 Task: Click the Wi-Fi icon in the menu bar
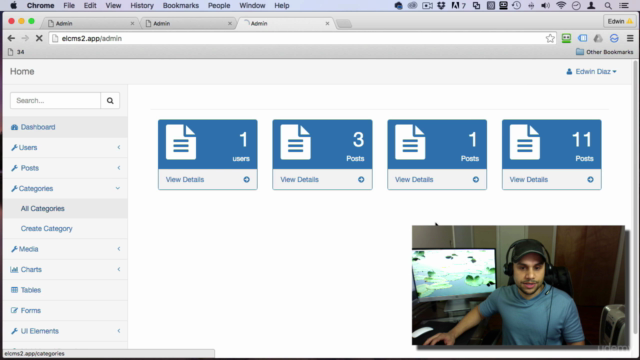point(561,6)
